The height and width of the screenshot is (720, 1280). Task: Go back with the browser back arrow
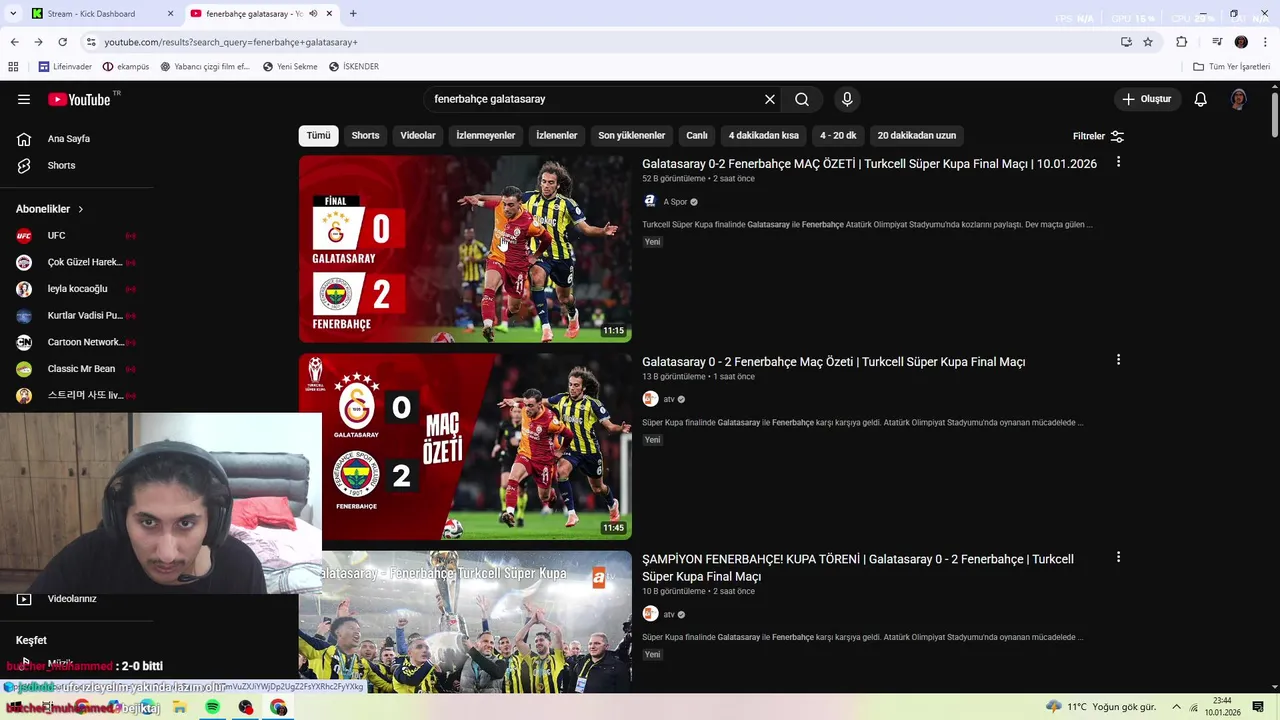click(14, 42)
